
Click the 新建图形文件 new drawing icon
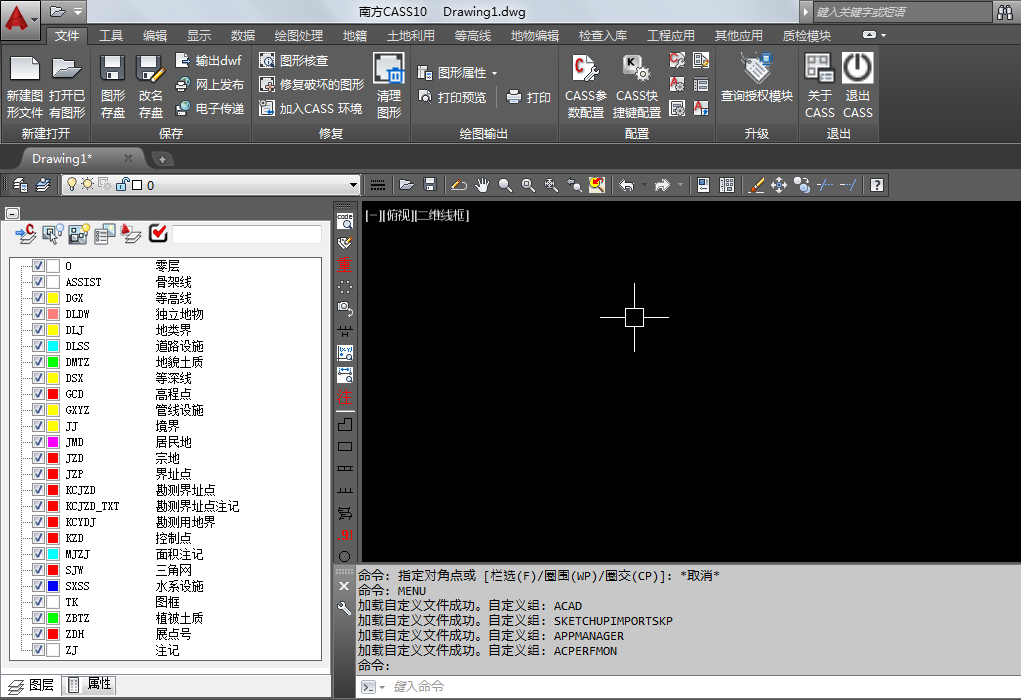click(x=24, y=70)
